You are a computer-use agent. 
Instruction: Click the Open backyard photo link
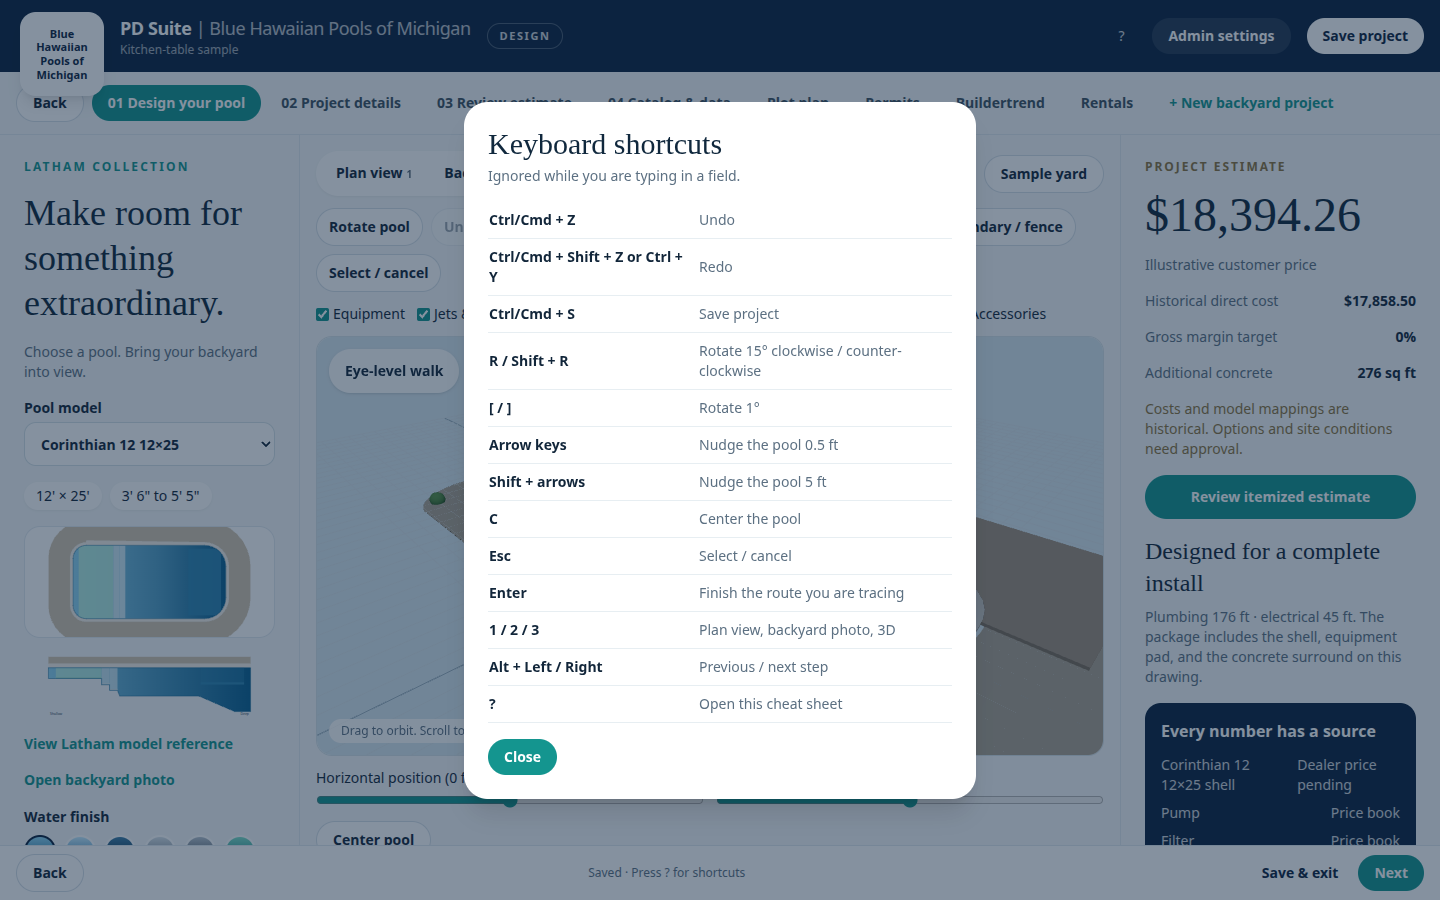coord(99,780)
